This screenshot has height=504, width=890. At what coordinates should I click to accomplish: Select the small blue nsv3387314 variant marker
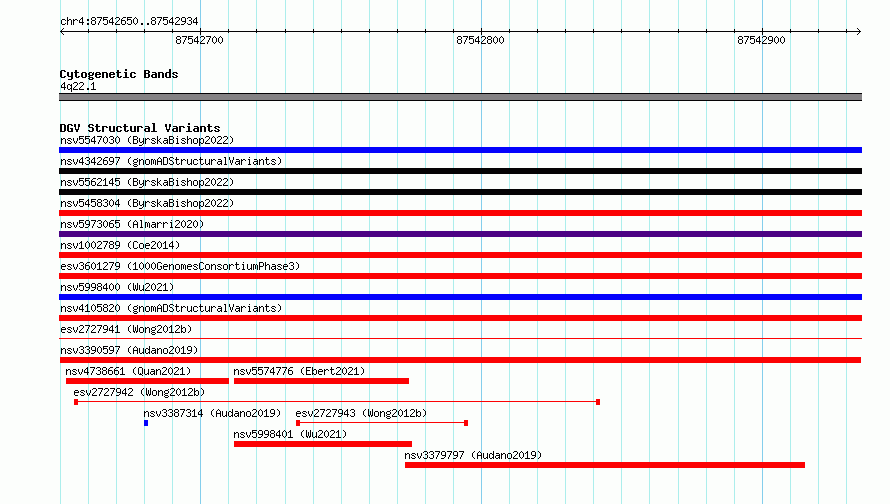coord(146,423)
